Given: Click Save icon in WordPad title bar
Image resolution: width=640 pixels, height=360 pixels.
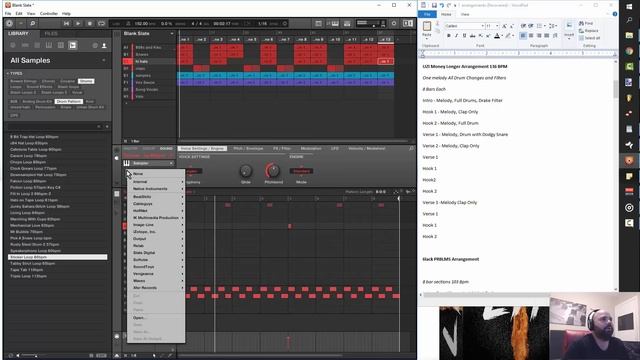Looking at the screenshot, I should (434, 5).
